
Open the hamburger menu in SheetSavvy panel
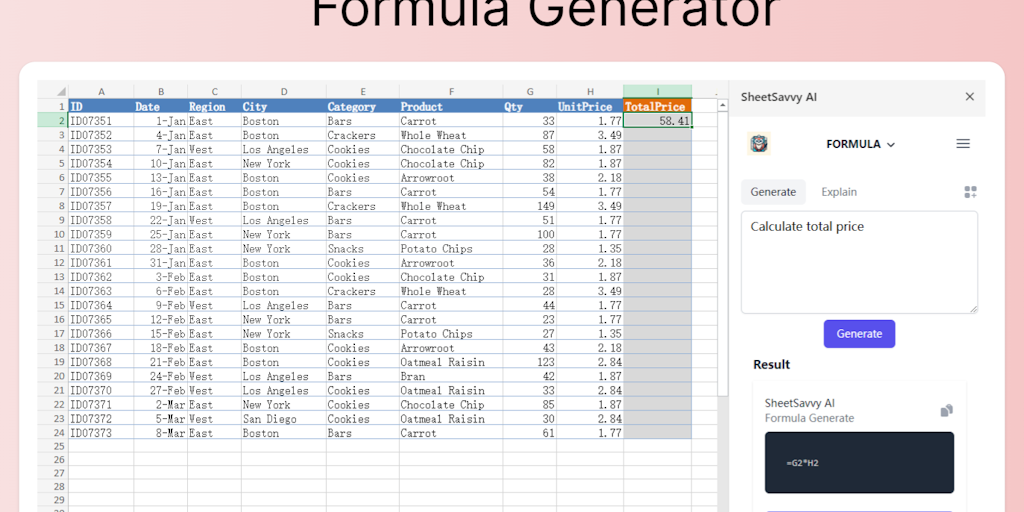pos(963,144)
